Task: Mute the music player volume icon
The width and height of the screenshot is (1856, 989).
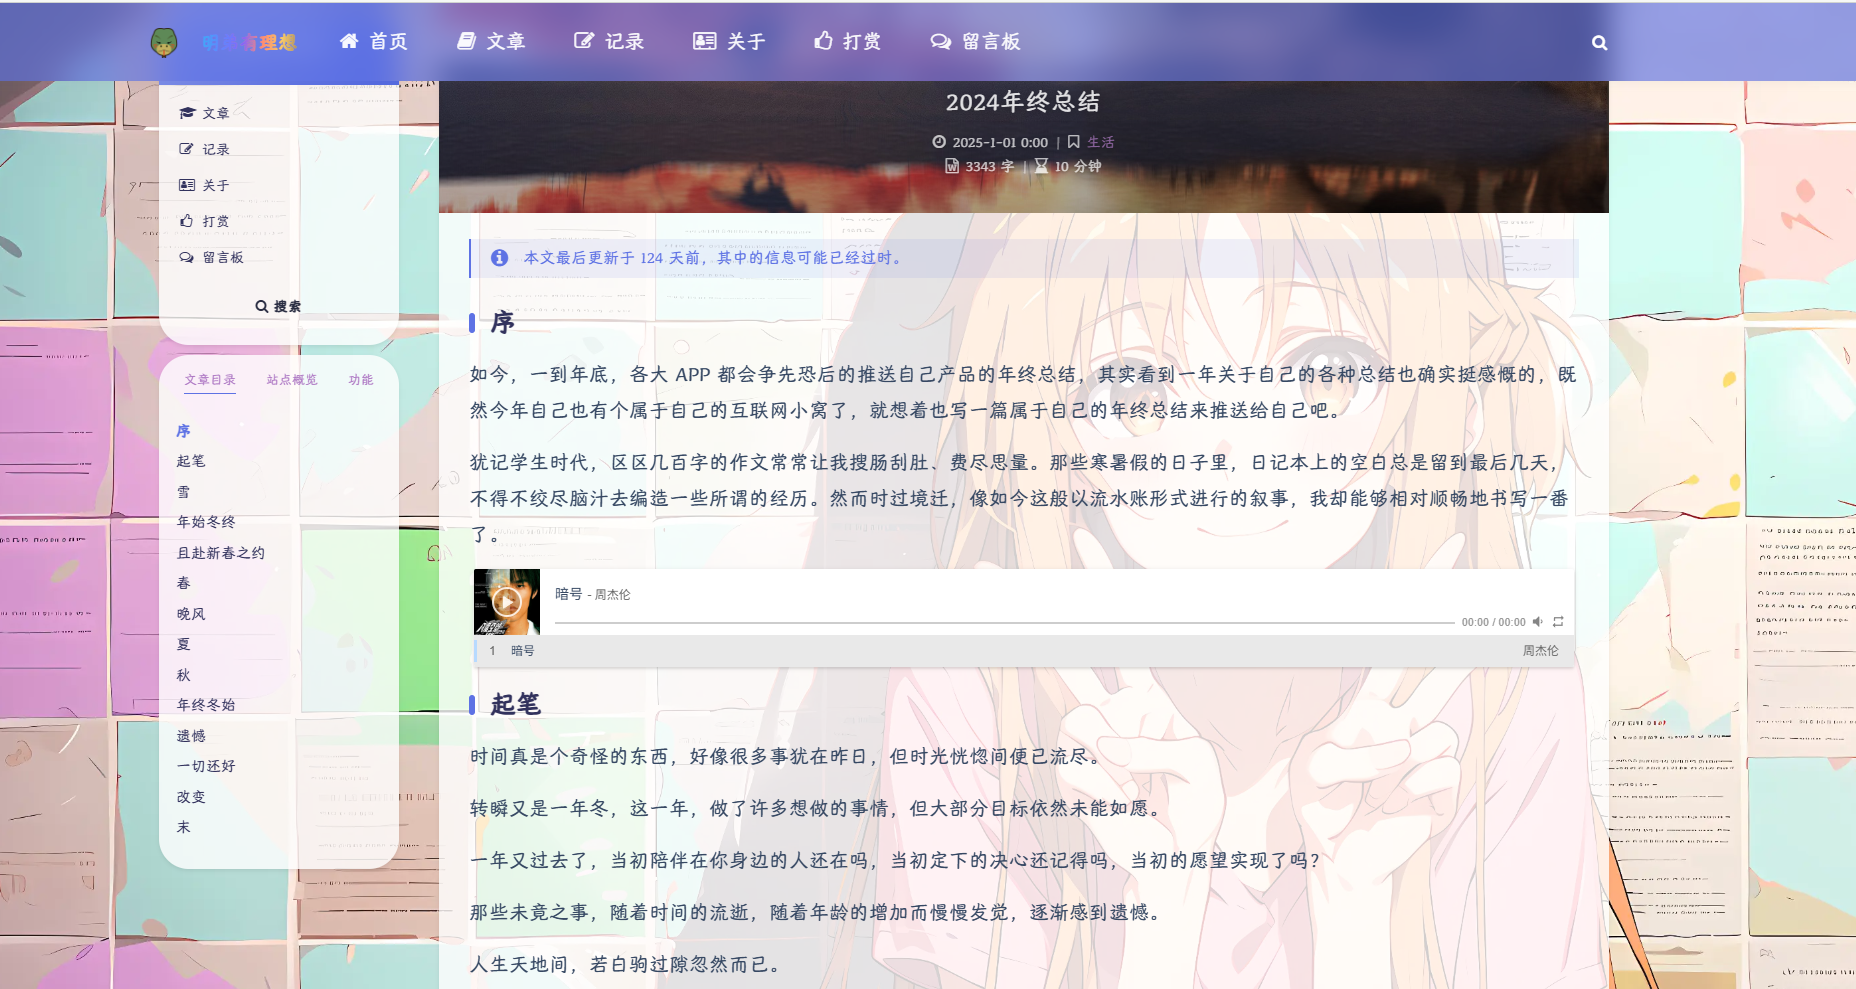Action: pos(1538,622)
